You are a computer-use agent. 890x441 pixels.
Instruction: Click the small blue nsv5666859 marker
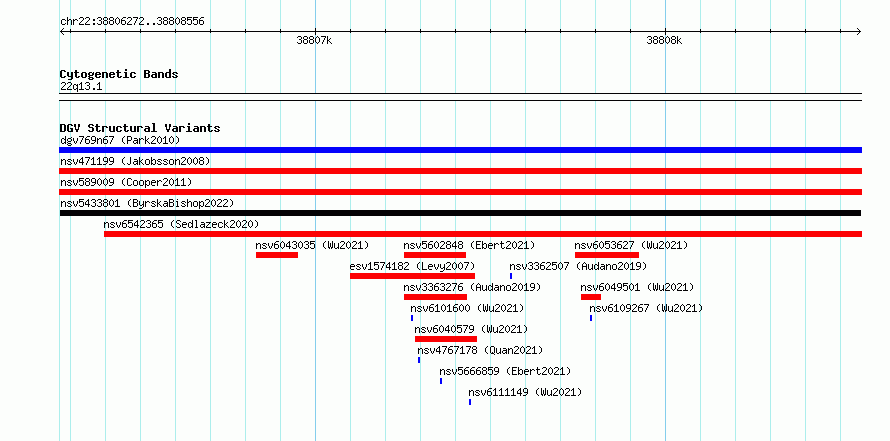[441, 381]
